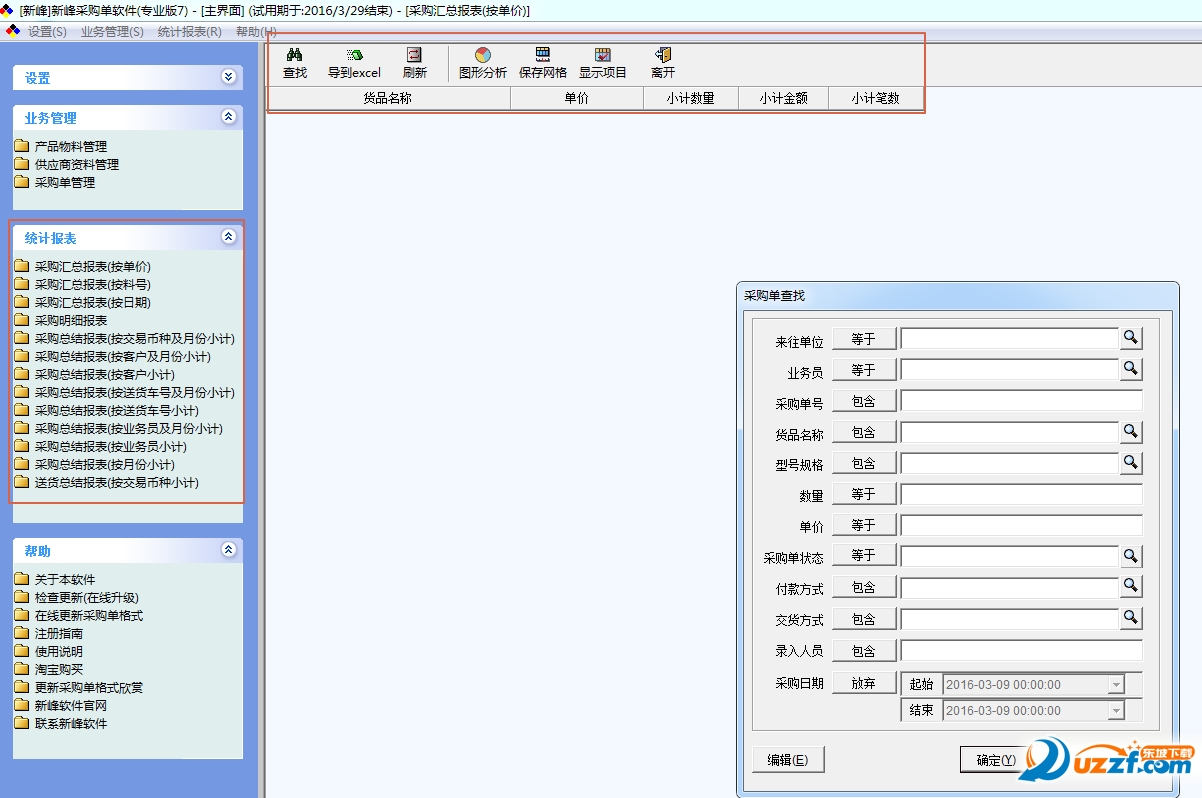Collapse the 帮助 sidebar panel
Image resolution: width=1202 pixels, height=798 pixels.
pyautogui.click(x=228, y=550)
